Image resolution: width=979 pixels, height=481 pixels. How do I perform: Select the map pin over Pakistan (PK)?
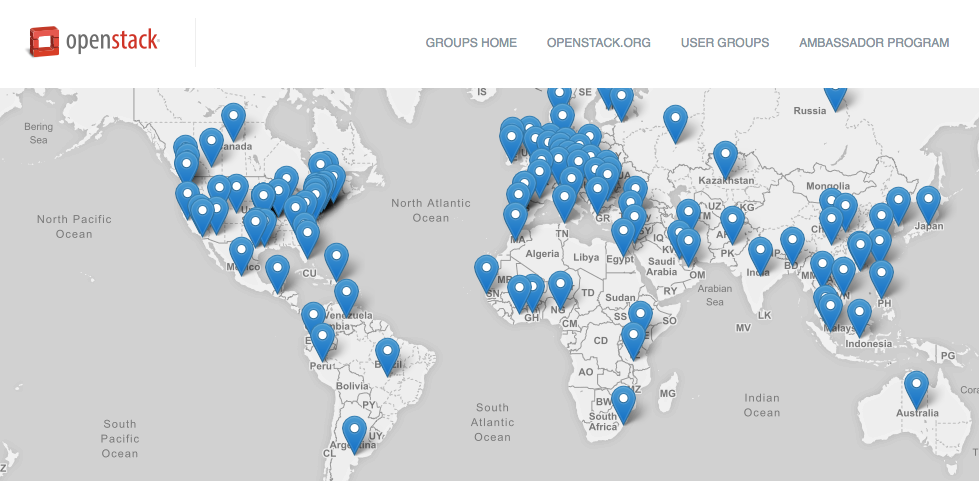(732, 223)
